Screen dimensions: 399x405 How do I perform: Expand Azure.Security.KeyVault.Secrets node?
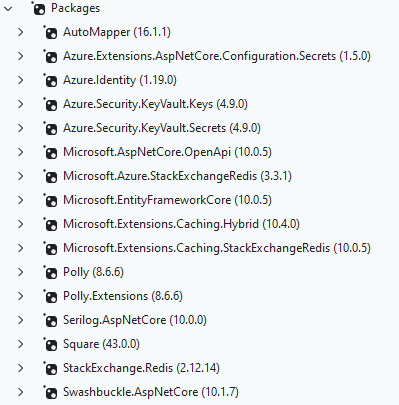tap(21, 128)
